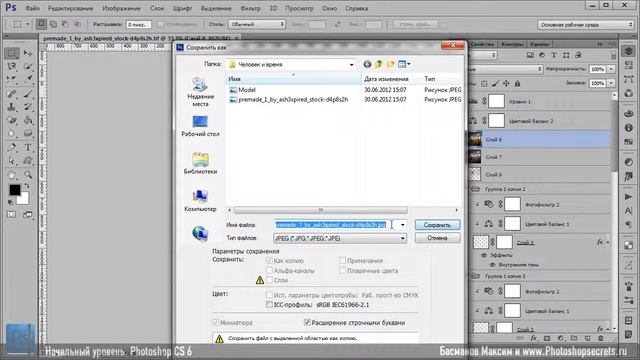Toggle the Как копию checkbox
640x360 pixels.
point(269,260)
